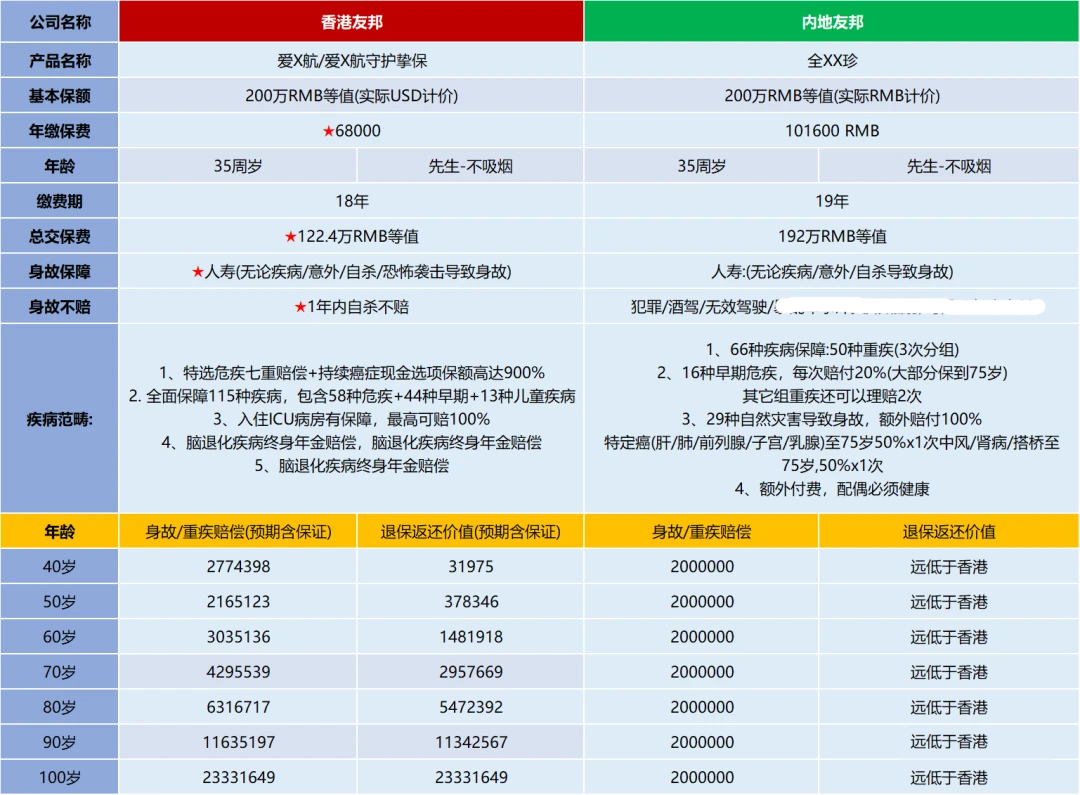The height and width of the screenshot is (795, 1080).
Task: Select the 11342567 surrender value cell
Action: 470,742
